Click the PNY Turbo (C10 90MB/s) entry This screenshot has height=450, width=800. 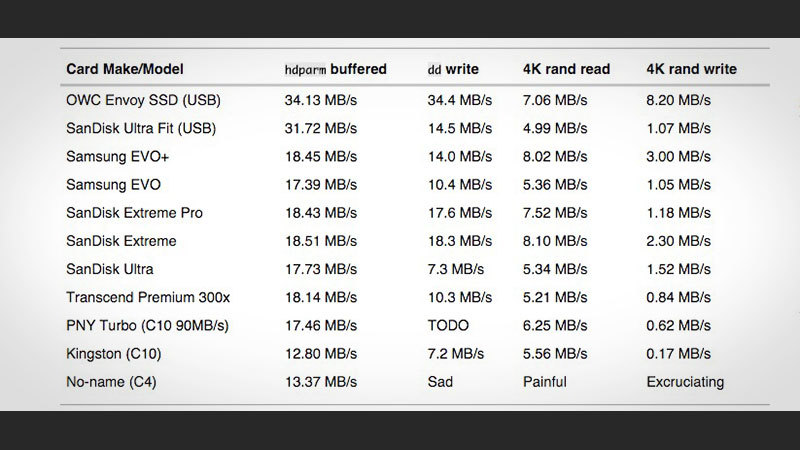[142, 326]
